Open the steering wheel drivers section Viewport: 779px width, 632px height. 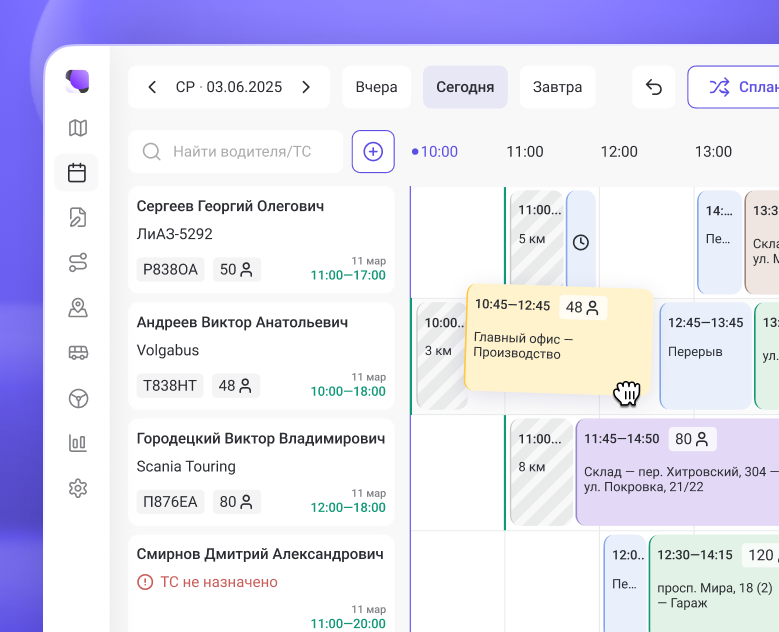(77, 398)
